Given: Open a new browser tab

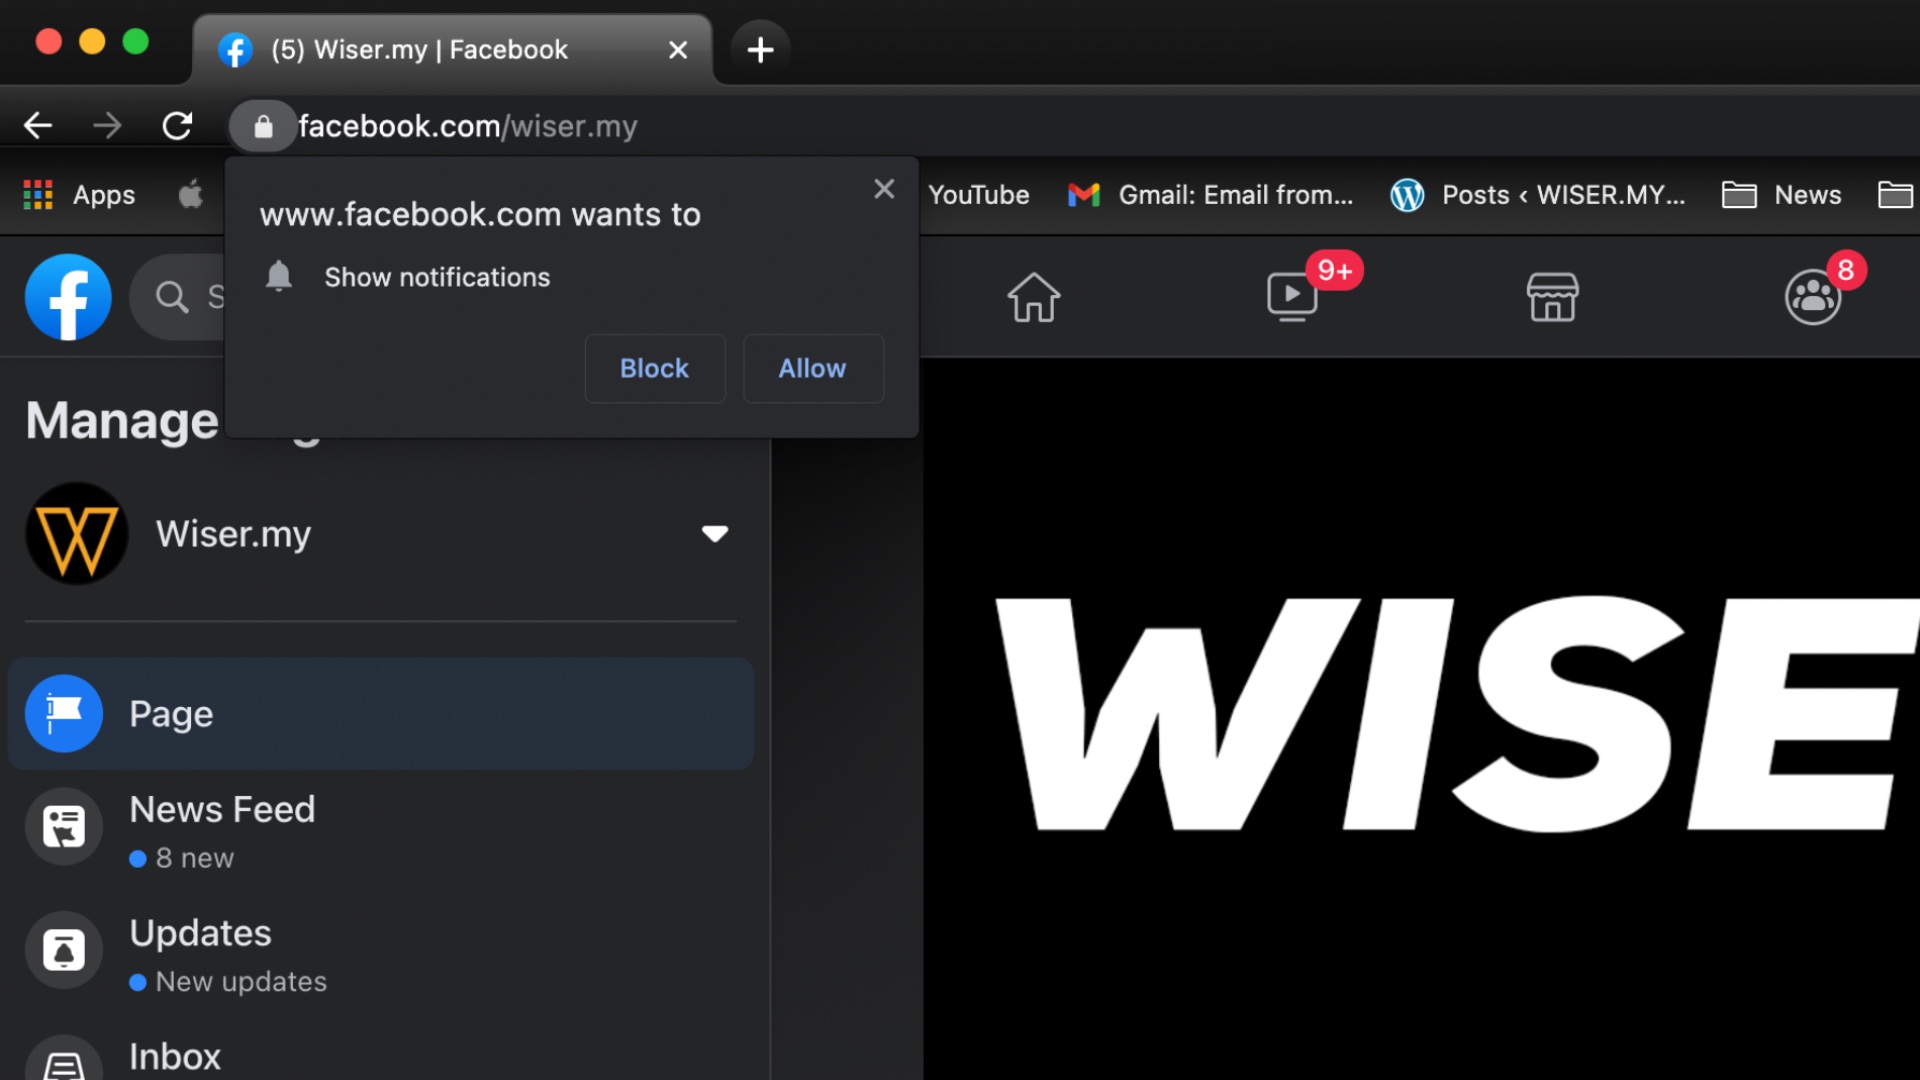Looking at the screenshot, I should pyautogui.click(x=760, y=49).
